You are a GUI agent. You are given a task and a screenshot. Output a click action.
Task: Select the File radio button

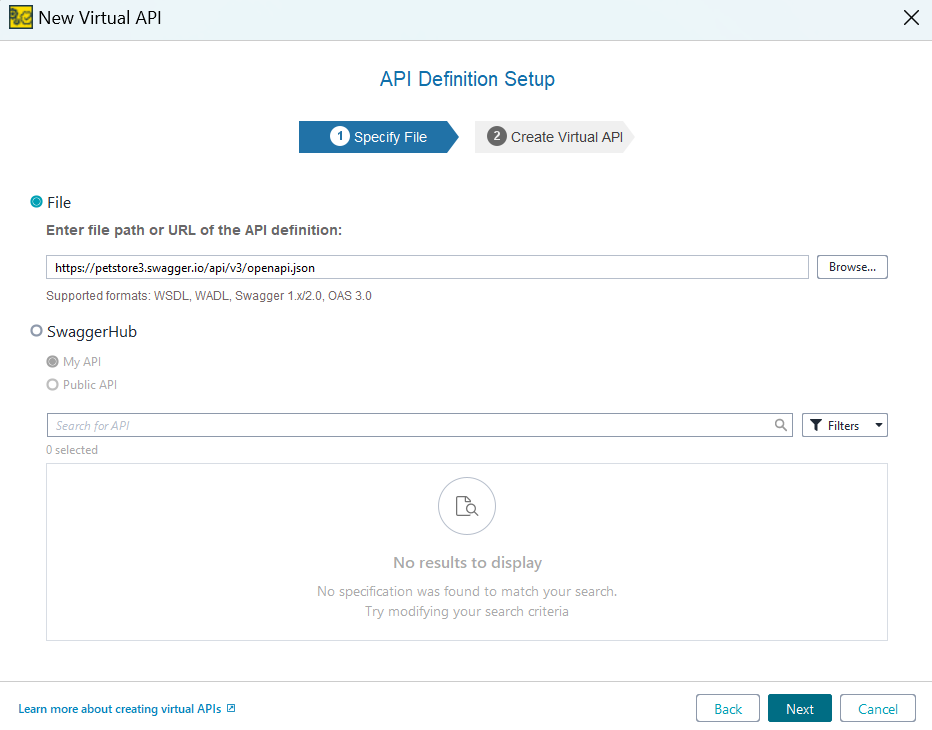point(36,202)
